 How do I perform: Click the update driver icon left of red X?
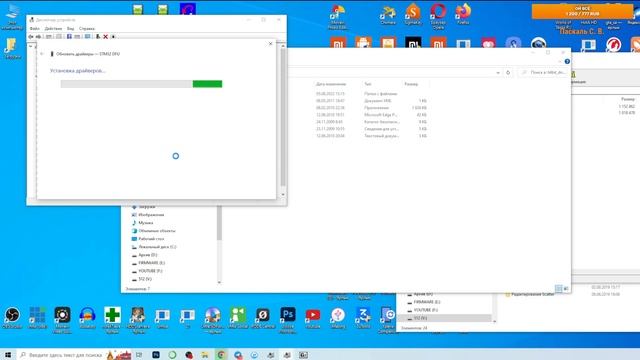tap(98, 37)
